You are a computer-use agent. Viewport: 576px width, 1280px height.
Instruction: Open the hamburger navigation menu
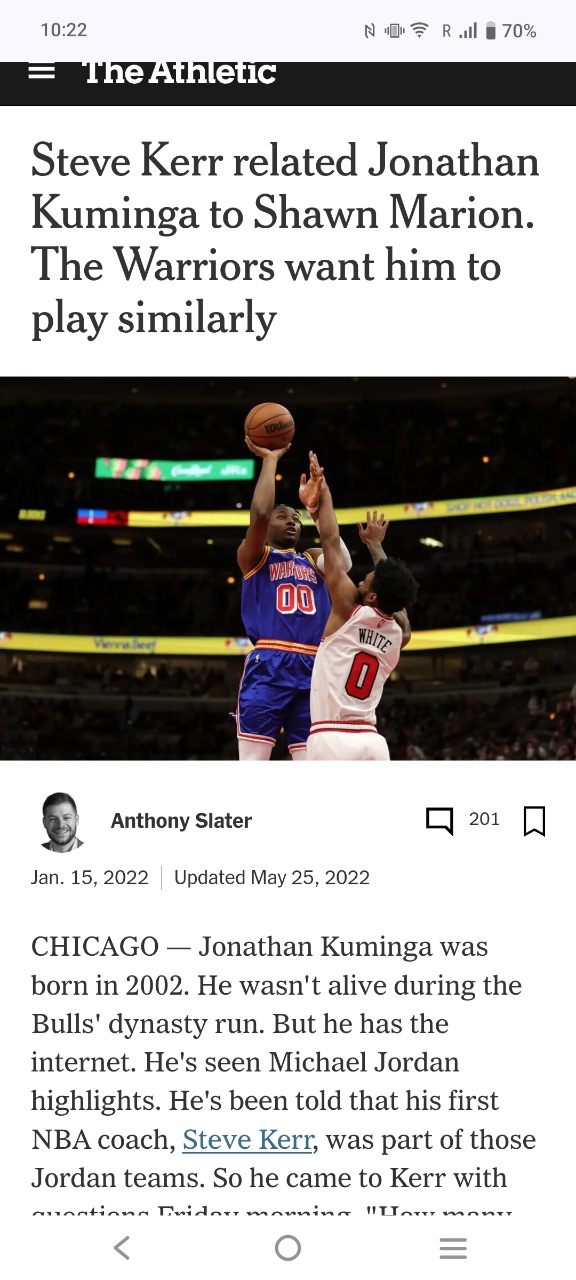click(41, 72)
